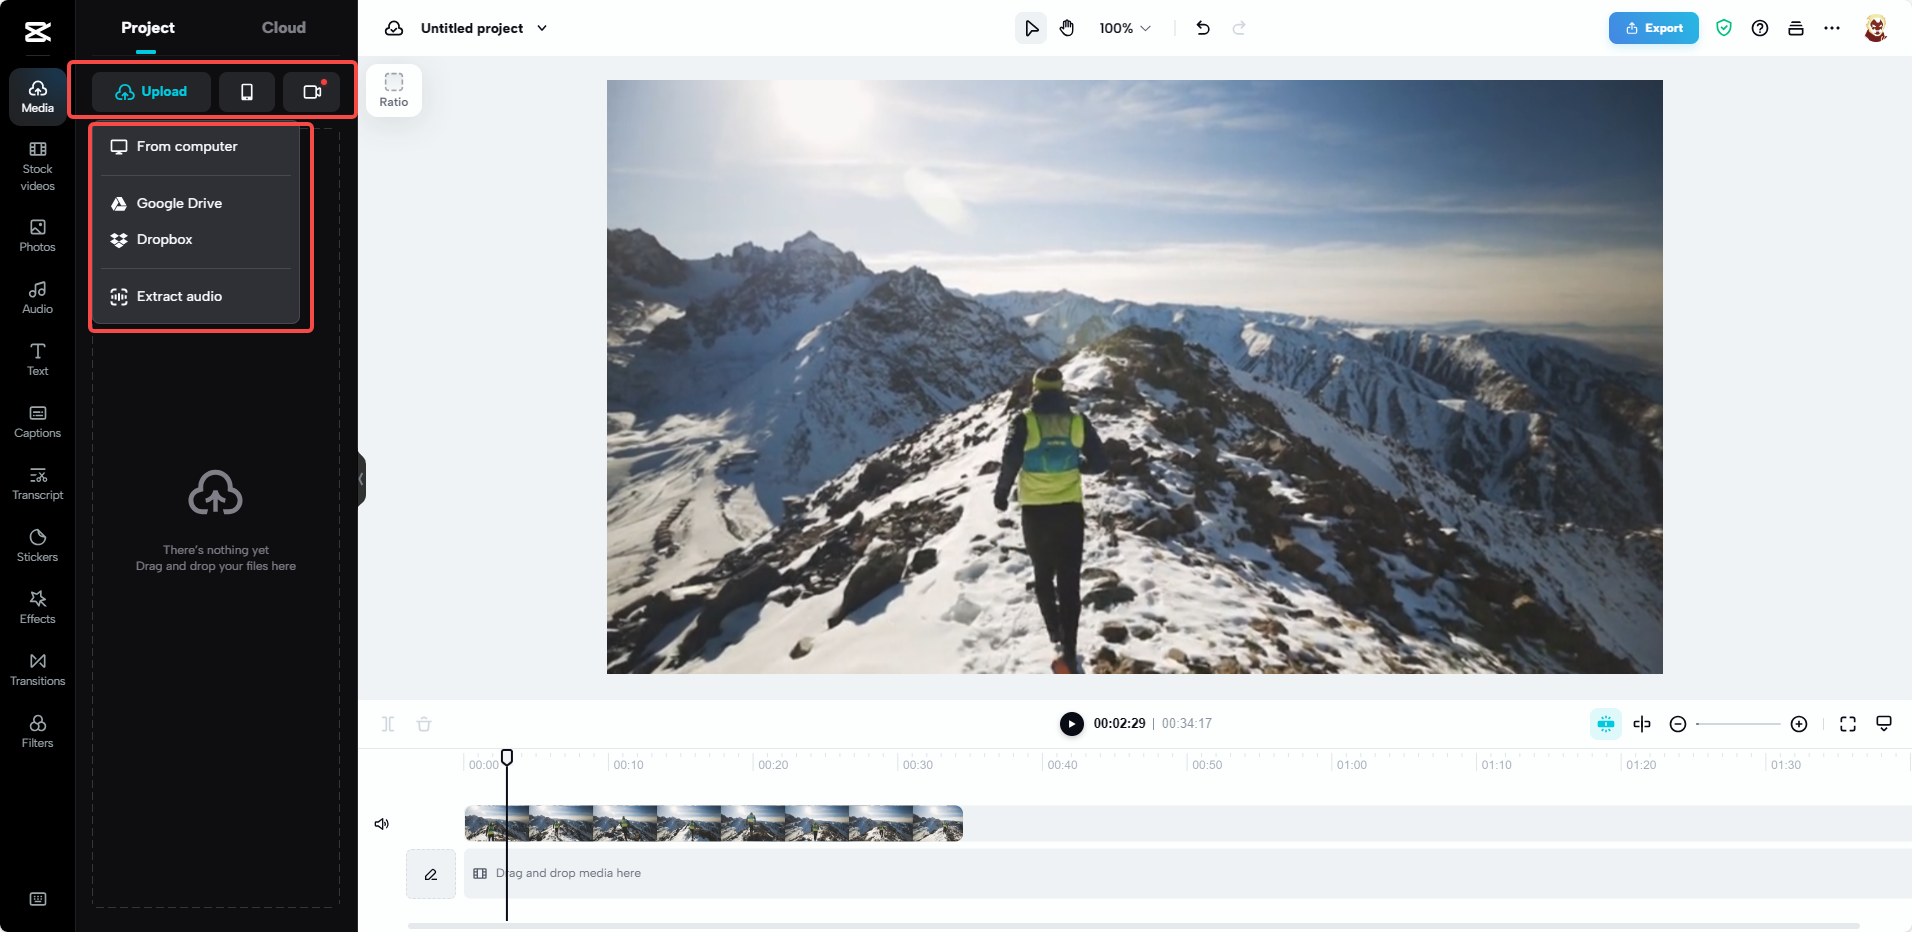The image size is (1912, 932).
Task: Open the more options ellipsis menu
Action: point(1832,28)
